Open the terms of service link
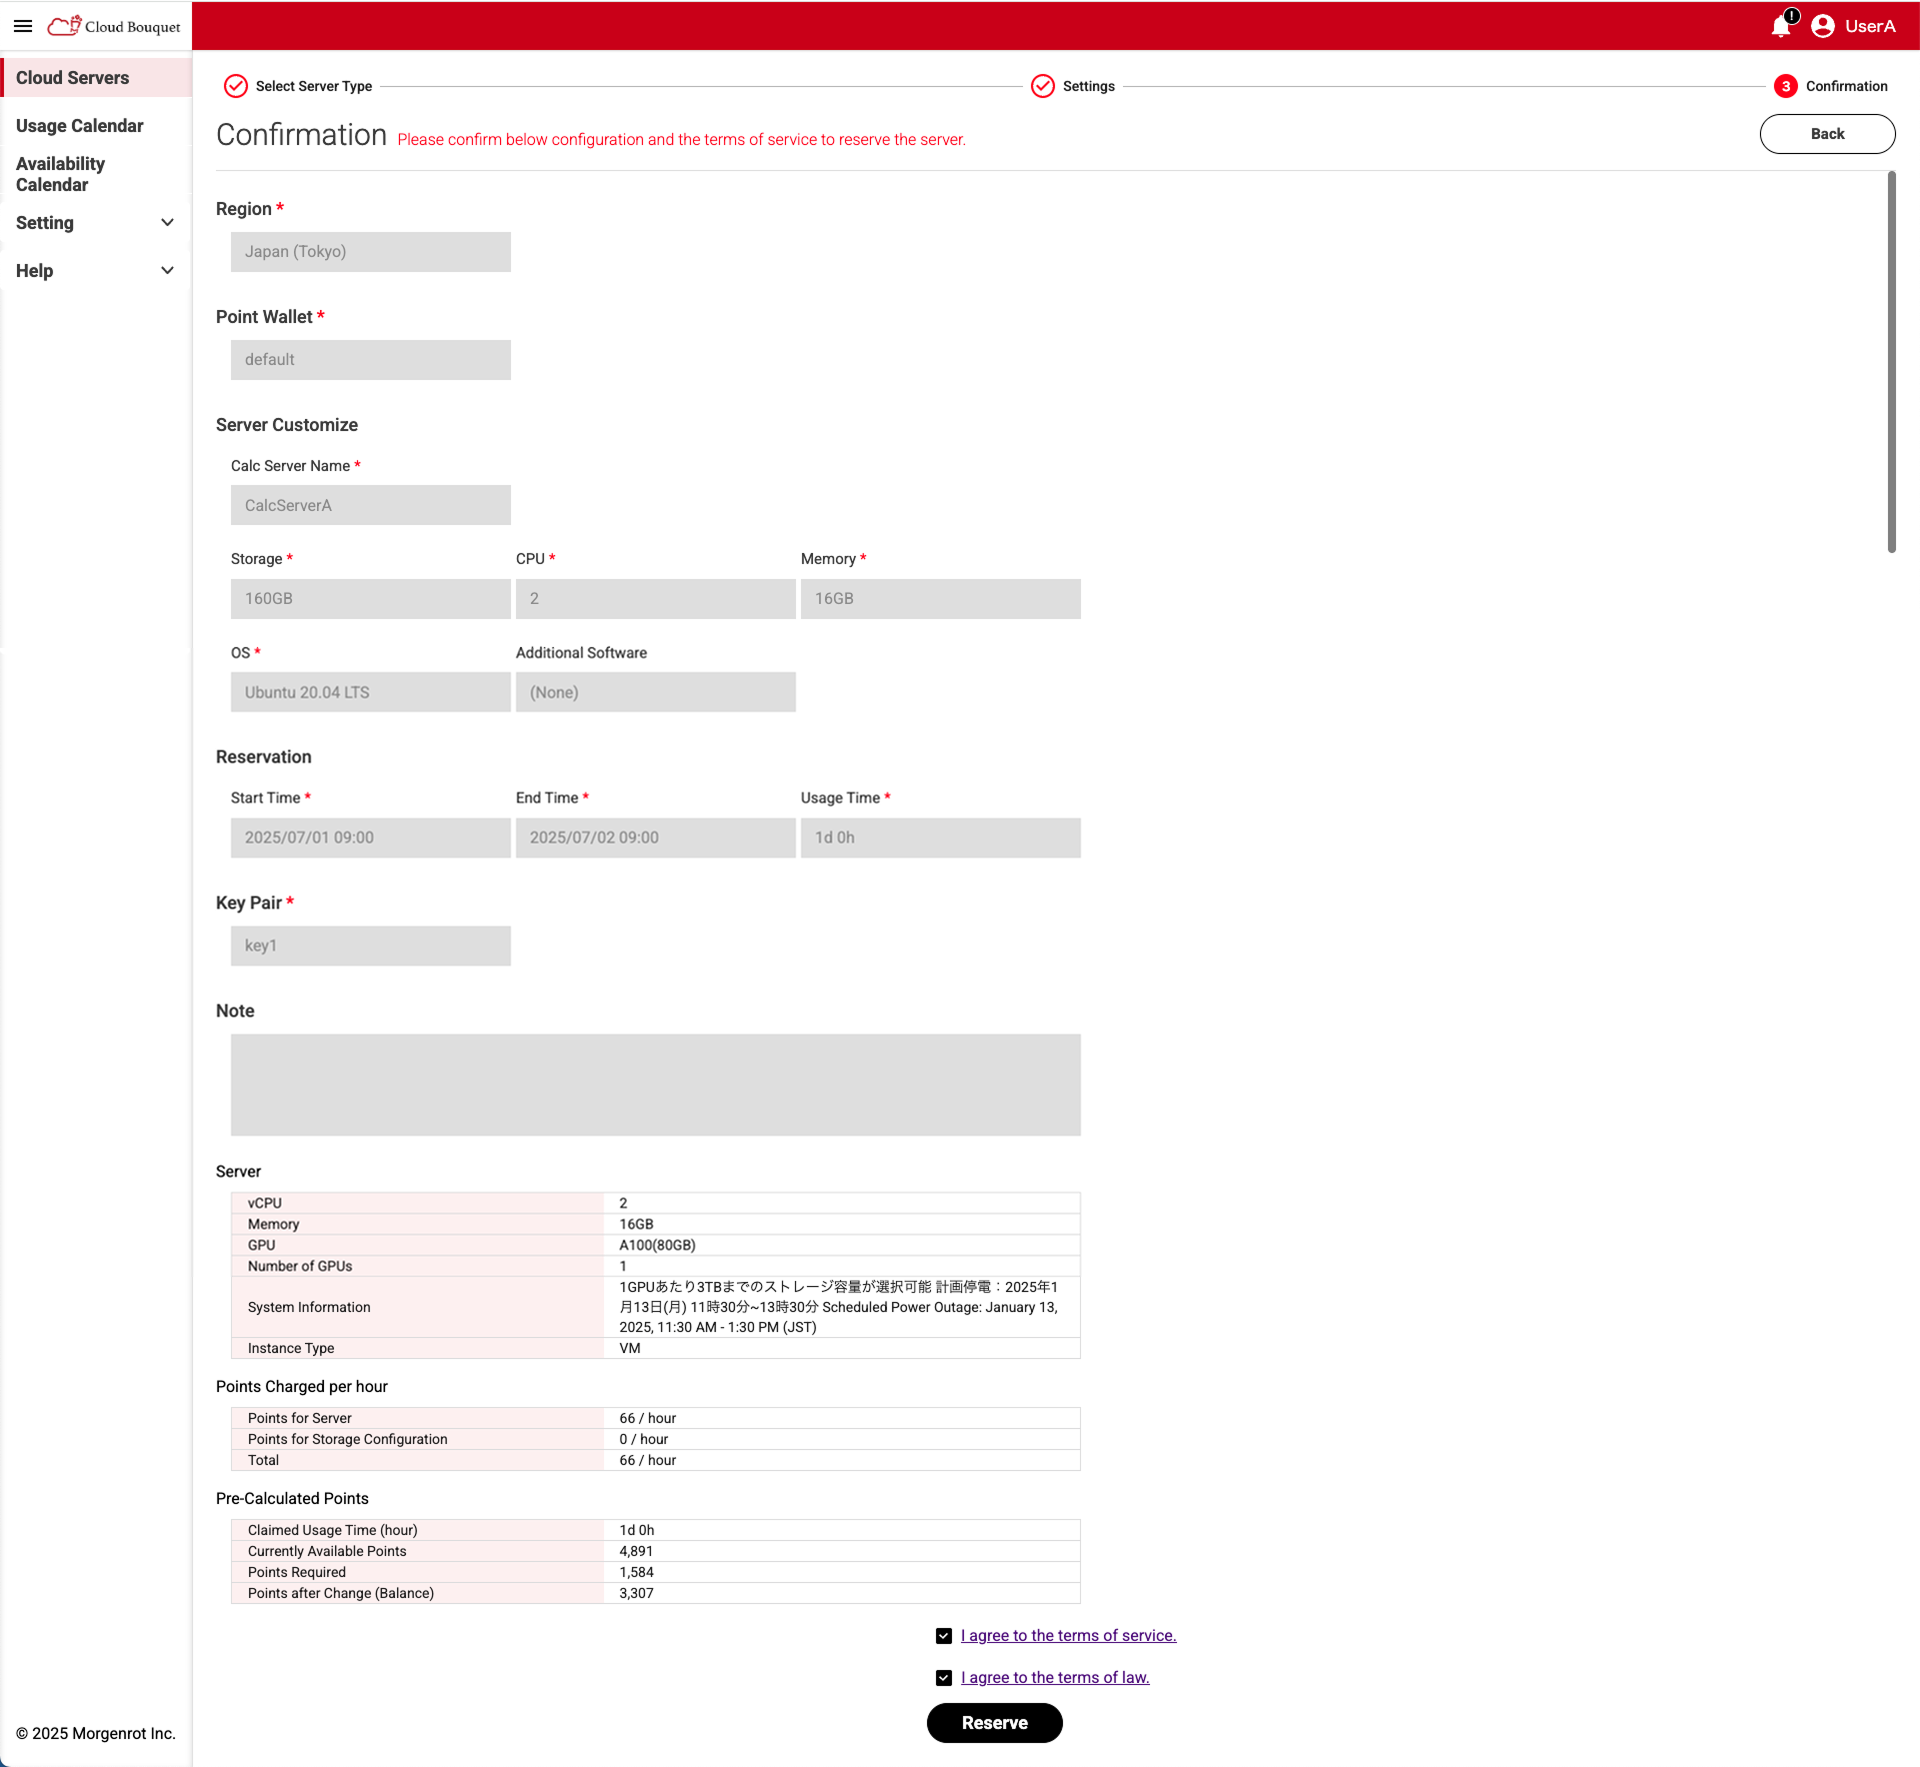The height and width of the screenshot is (1767, 1920). pos(1068,1635)
